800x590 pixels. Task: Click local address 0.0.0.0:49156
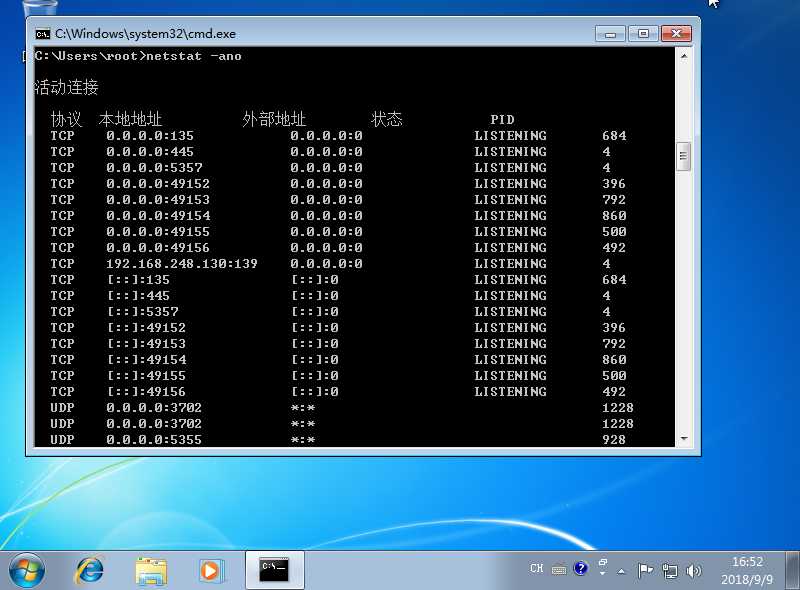pyautogui.click(x=158, y=248)
